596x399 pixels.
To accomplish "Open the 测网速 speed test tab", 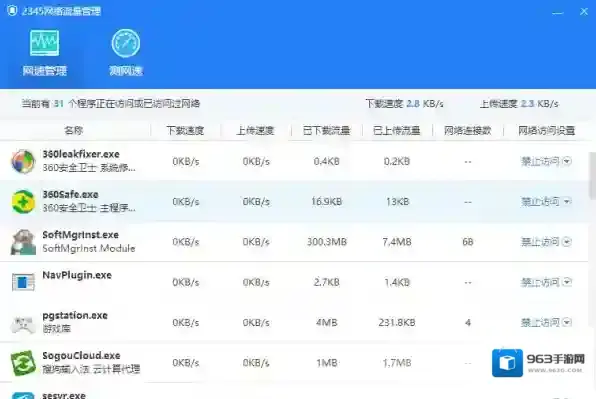I will pyautogui.click(x=126, y=52).
